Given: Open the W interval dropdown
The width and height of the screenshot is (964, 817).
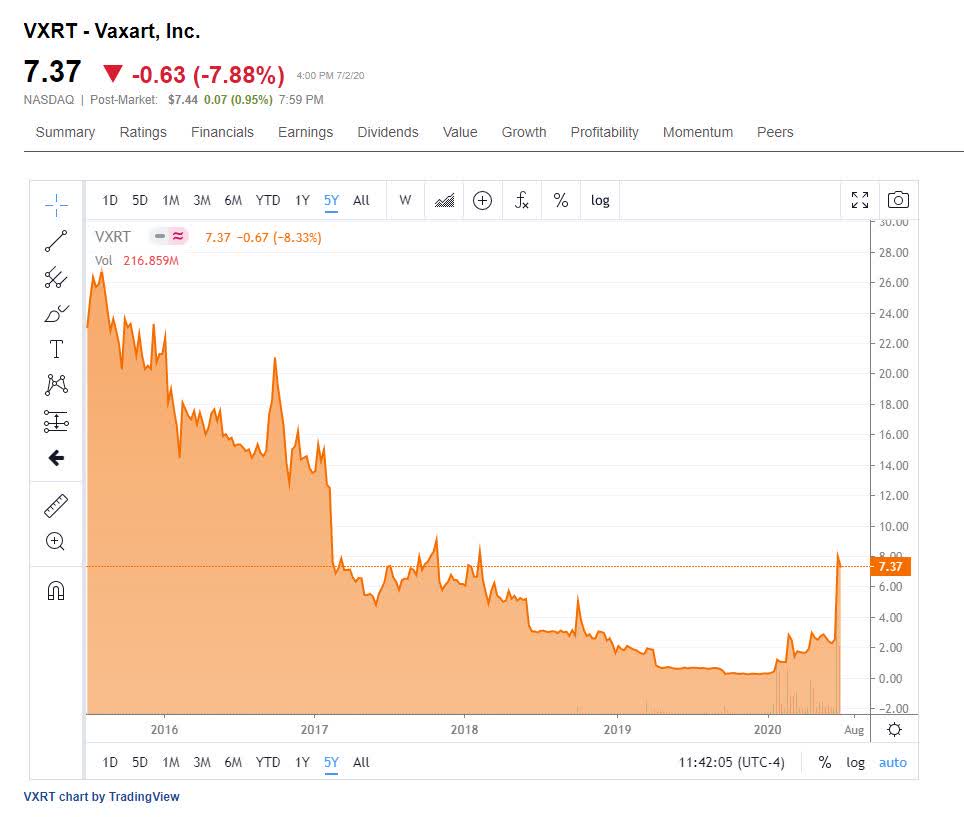Looking at the screenshot, I should point(405,200).
